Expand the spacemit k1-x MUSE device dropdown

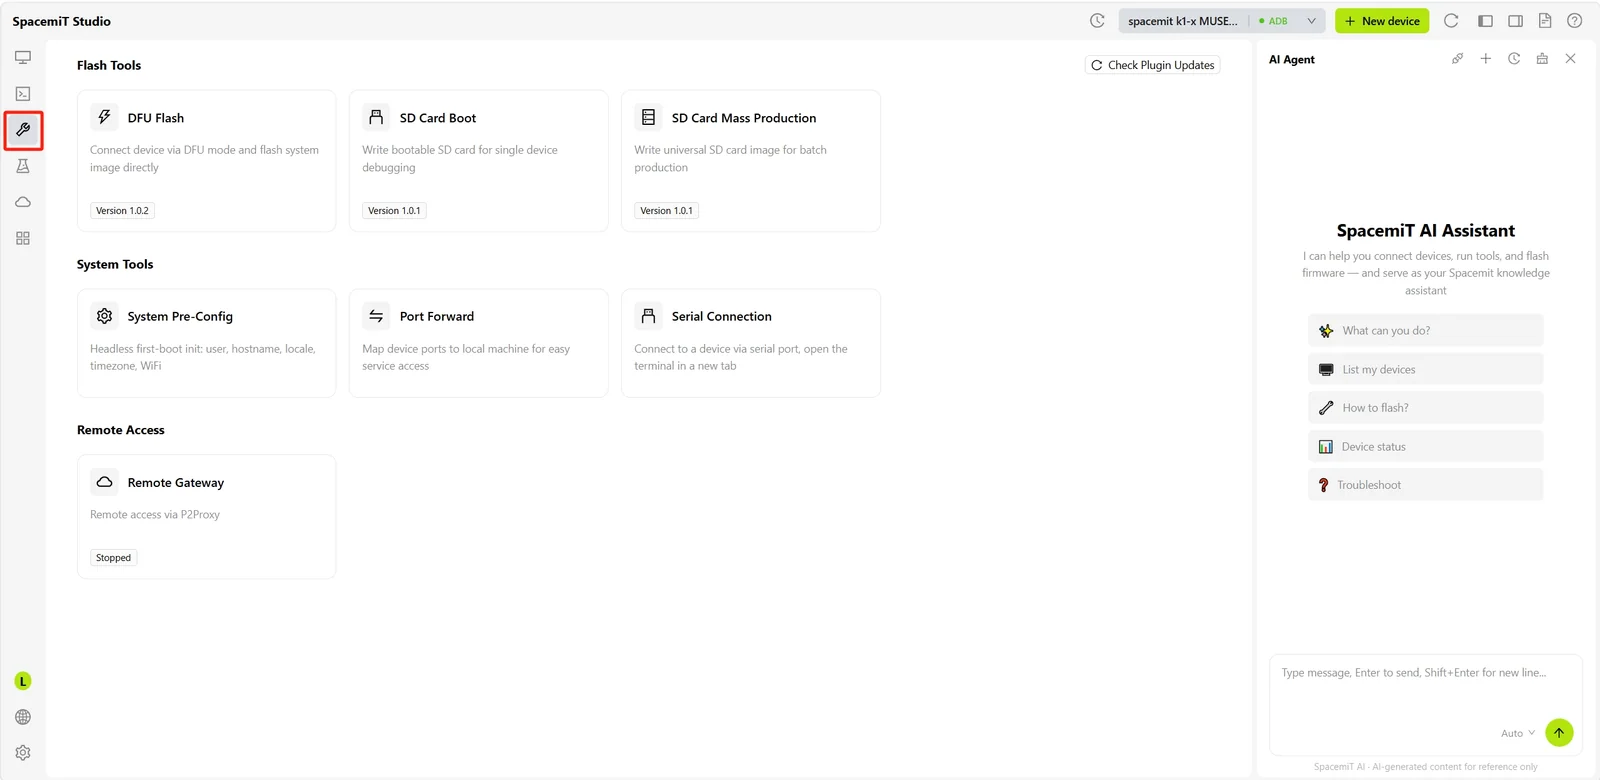point(1222,21)
